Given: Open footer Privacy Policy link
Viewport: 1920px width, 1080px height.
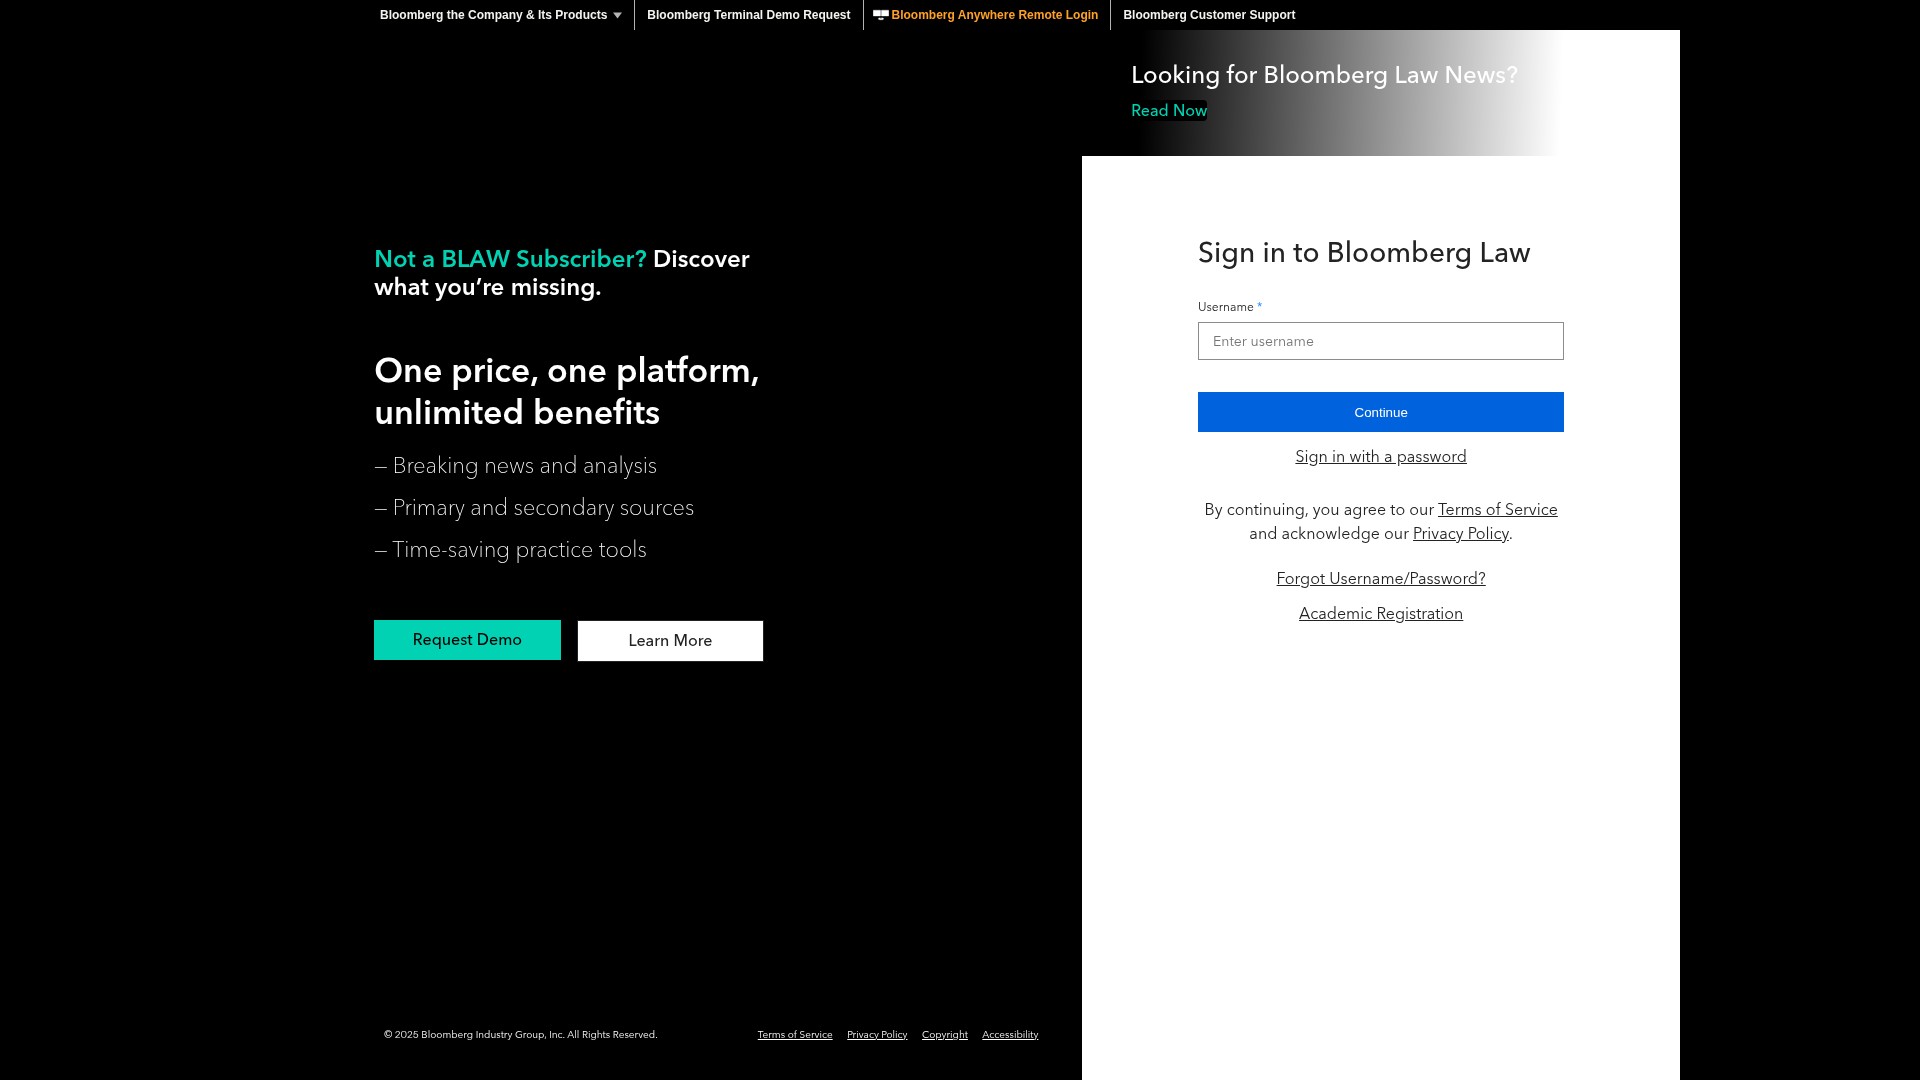Looking at the screenshot, I should 877,1035.
